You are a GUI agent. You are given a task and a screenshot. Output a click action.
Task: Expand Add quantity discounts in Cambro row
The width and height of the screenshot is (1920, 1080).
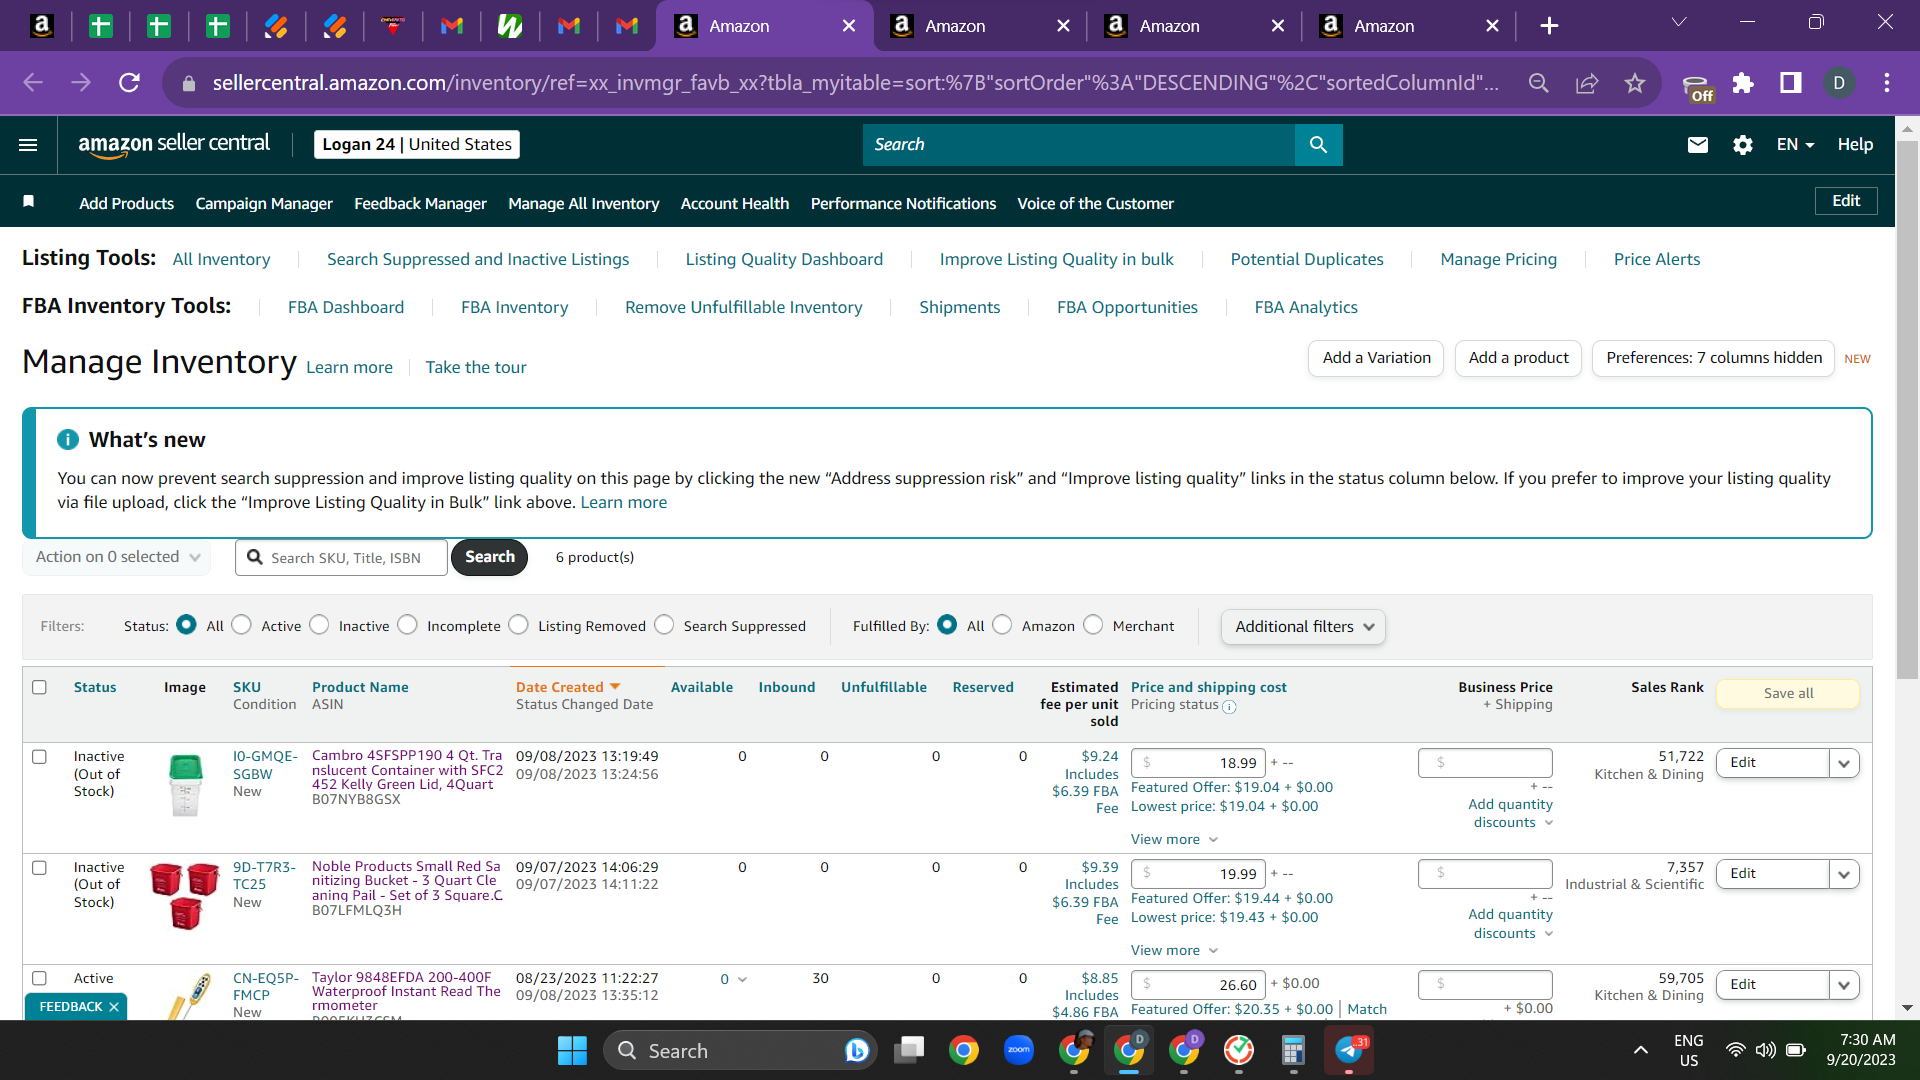1510,814
